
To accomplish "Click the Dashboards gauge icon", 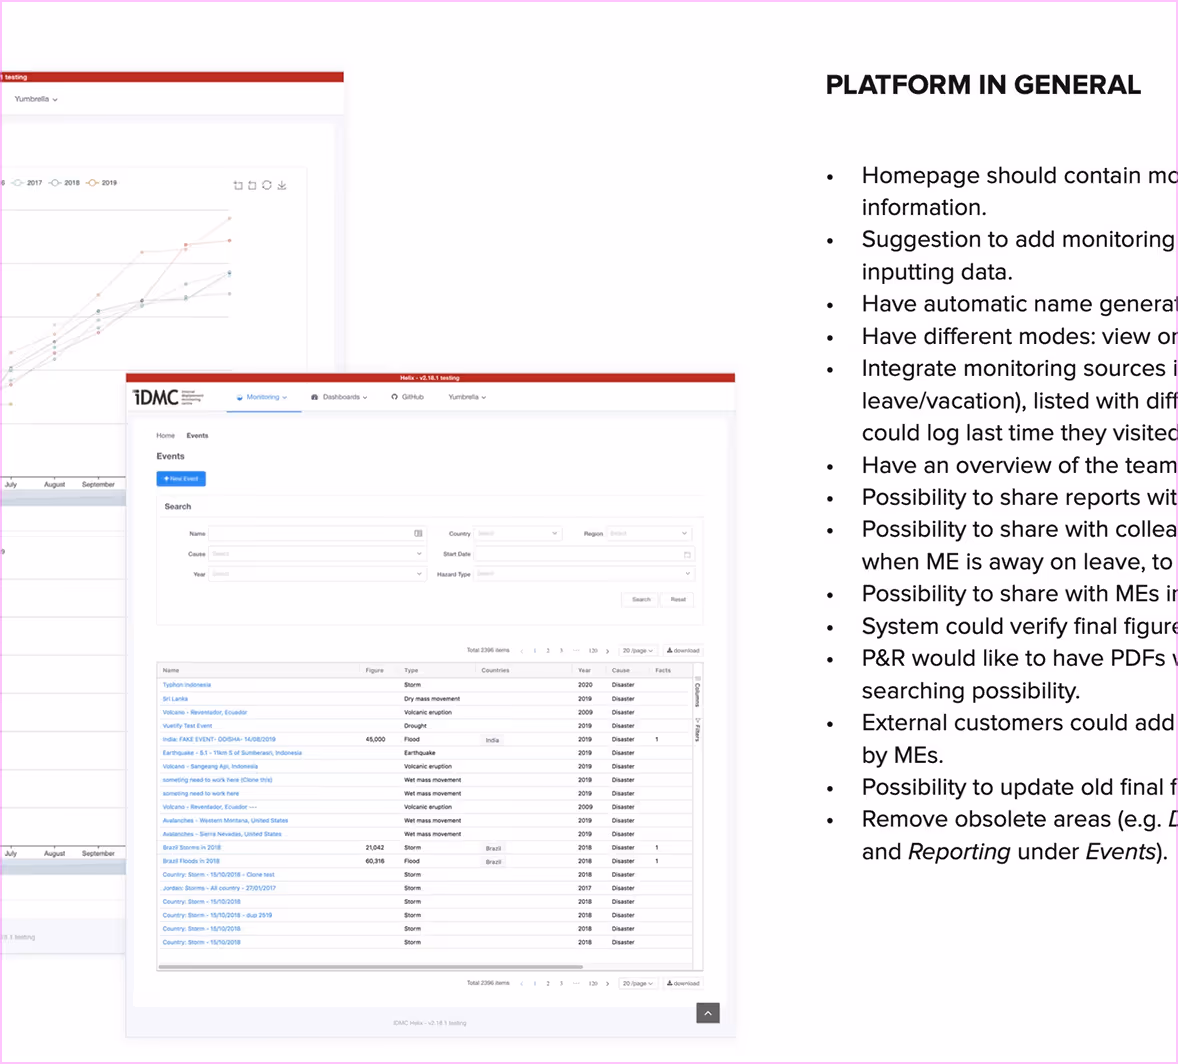I will [x=315, y=397].
